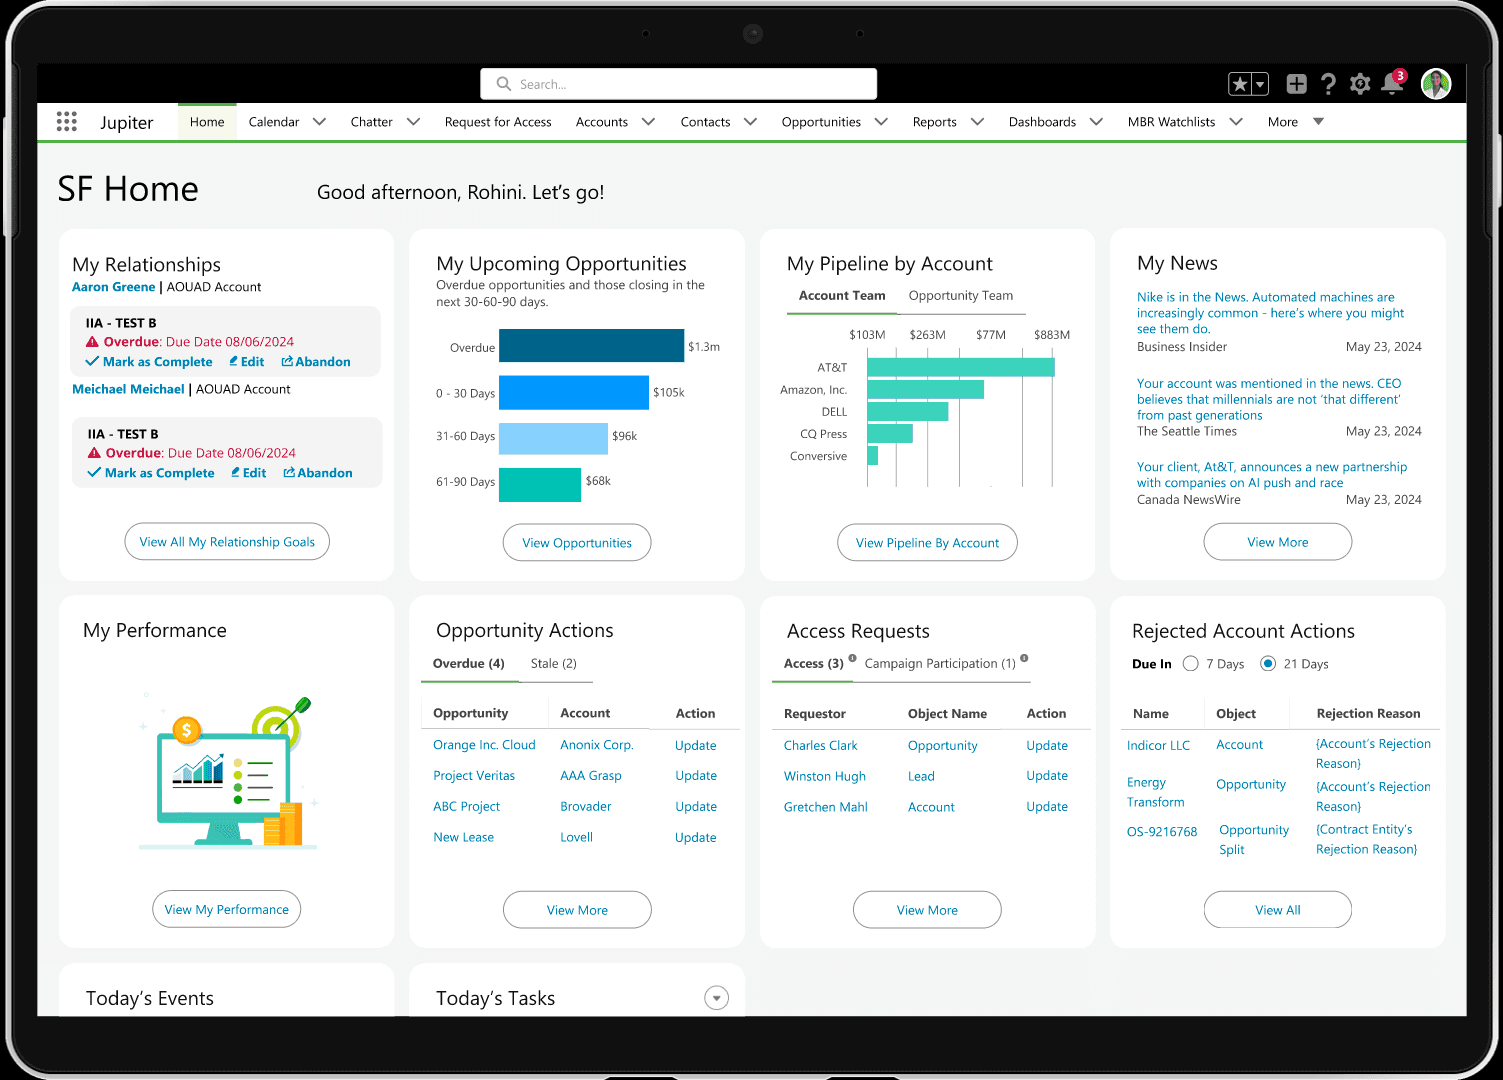
Task: Expand the Dashboards nav dropdown chevron
Action: click(1096, 122)
